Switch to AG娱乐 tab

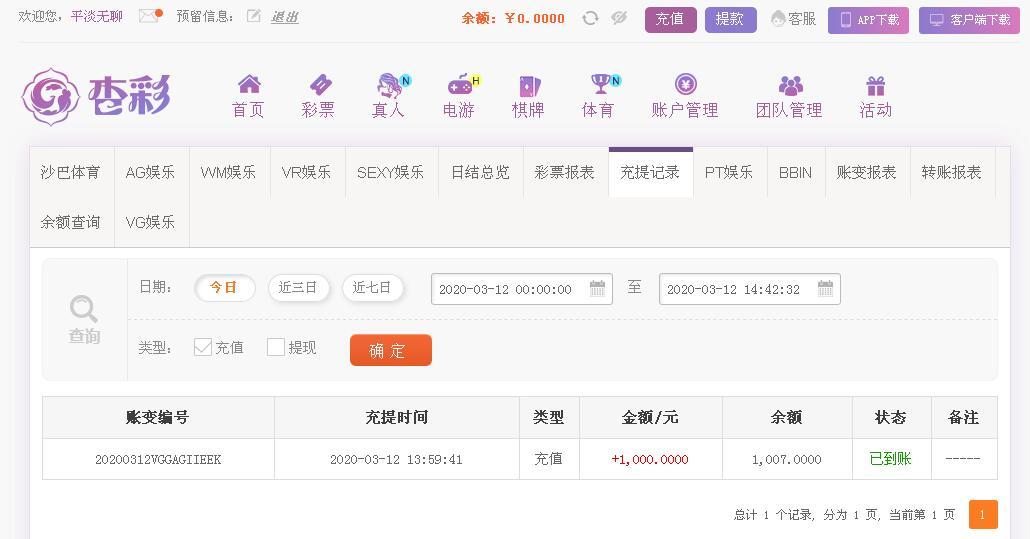click(151, 173)
